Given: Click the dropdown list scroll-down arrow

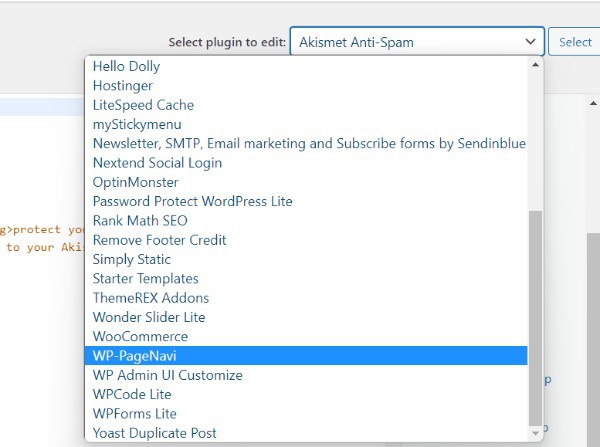Looking at the screenshot, I should 535,433.
